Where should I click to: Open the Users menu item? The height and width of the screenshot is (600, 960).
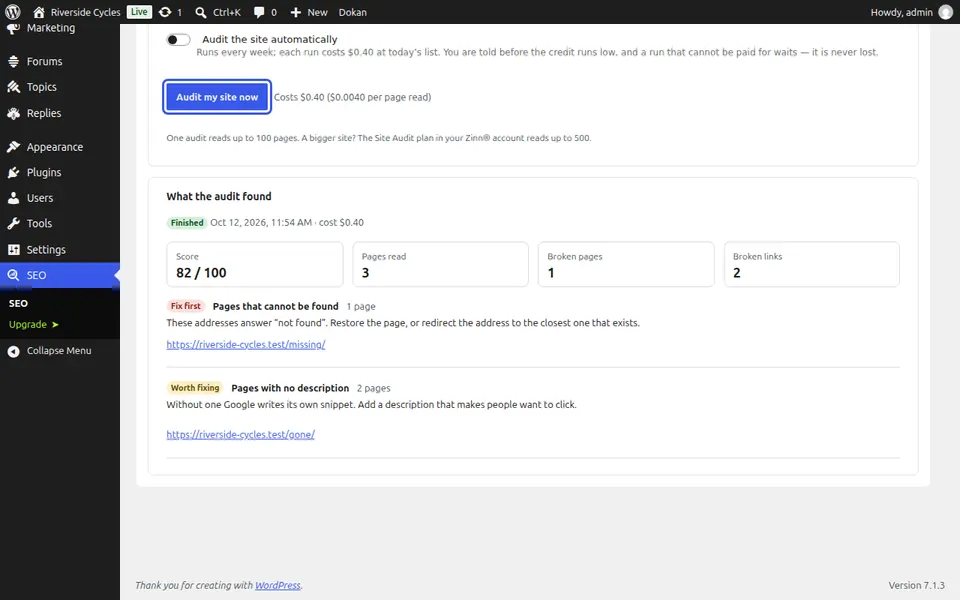click(x=59, y=198)
